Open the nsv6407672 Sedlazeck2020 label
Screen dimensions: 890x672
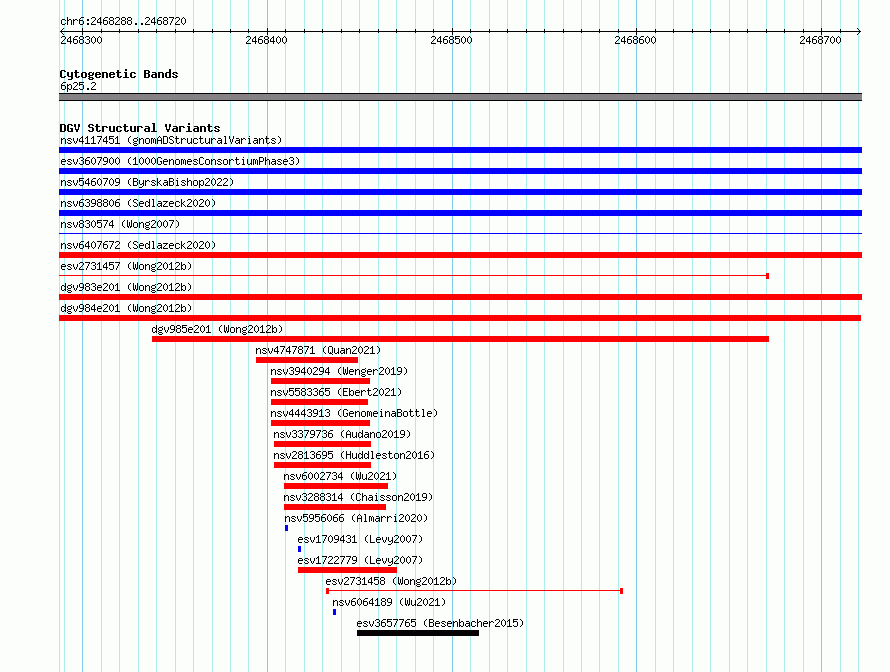click(x=138, y=245)
